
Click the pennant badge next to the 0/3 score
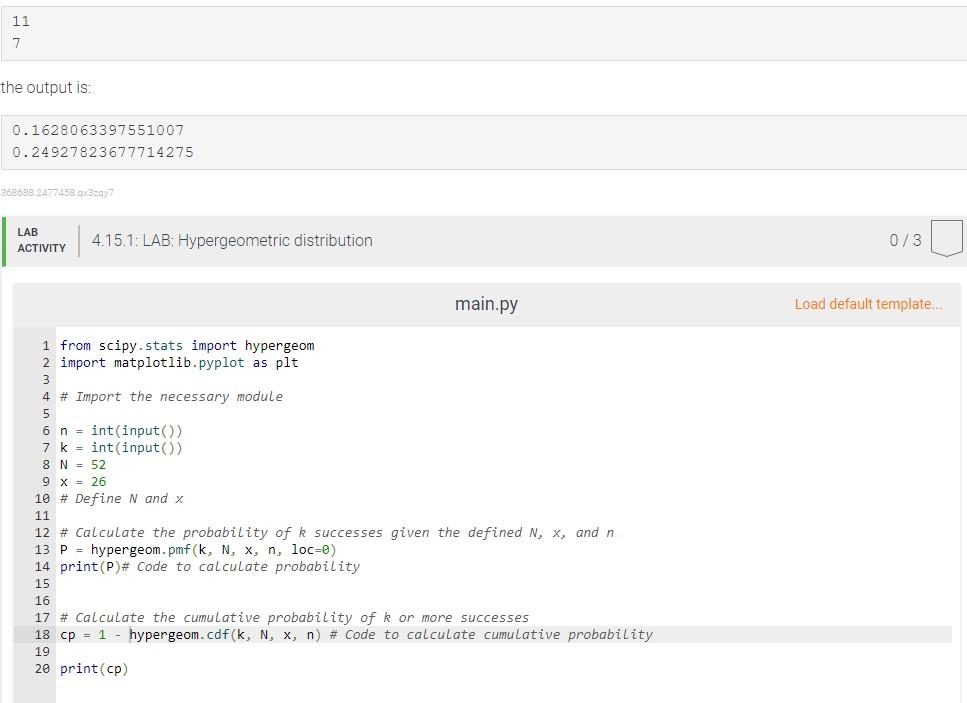tap(948, 238)
